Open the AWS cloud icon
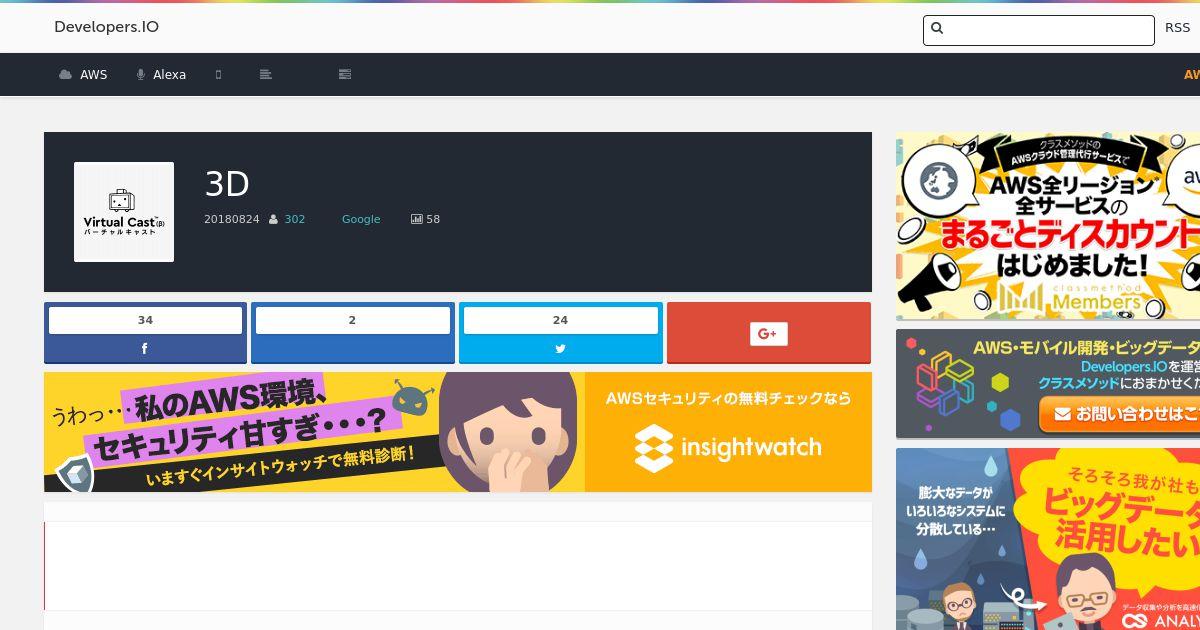Image resolution: width=1200 pixels, height=630 pixels. (66, 75)
